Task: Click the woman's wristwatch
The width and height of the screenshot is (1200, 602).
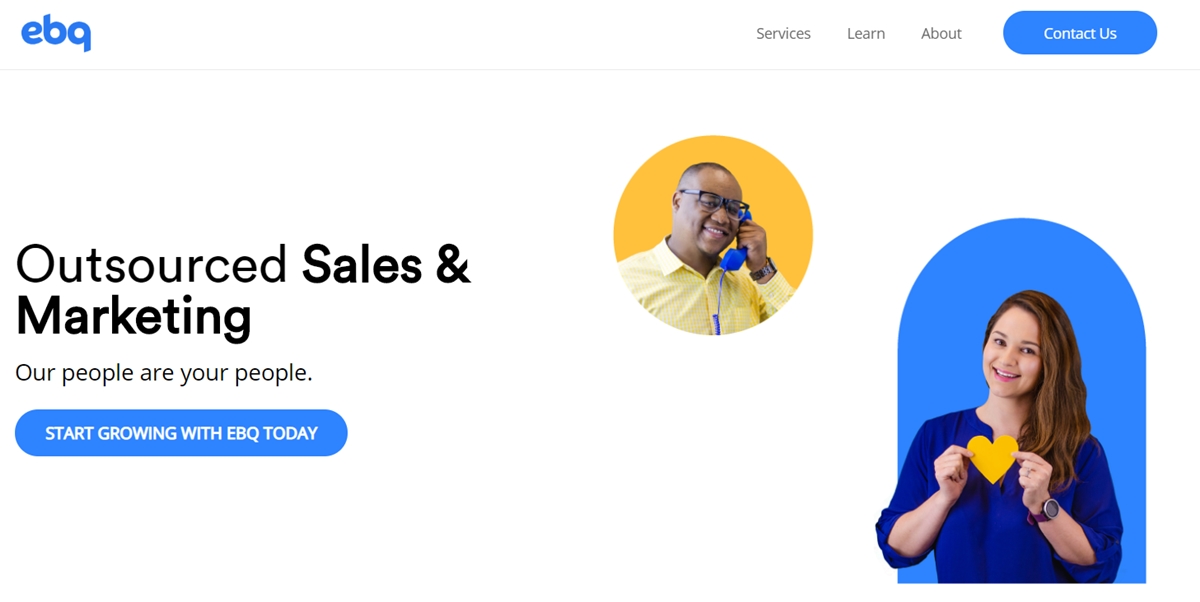Action: [1048, 510]
